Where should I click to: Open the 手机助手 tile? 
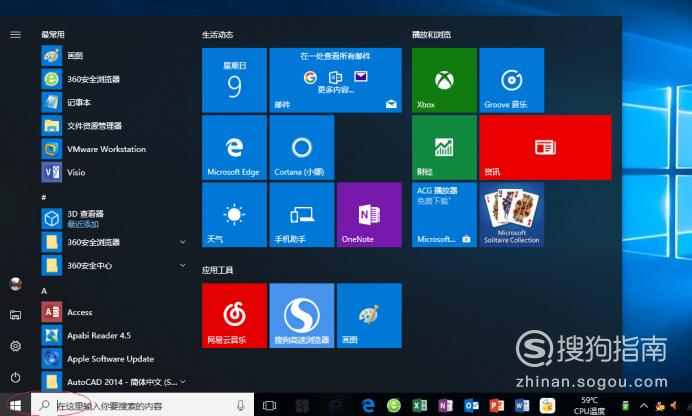point(302,215)
